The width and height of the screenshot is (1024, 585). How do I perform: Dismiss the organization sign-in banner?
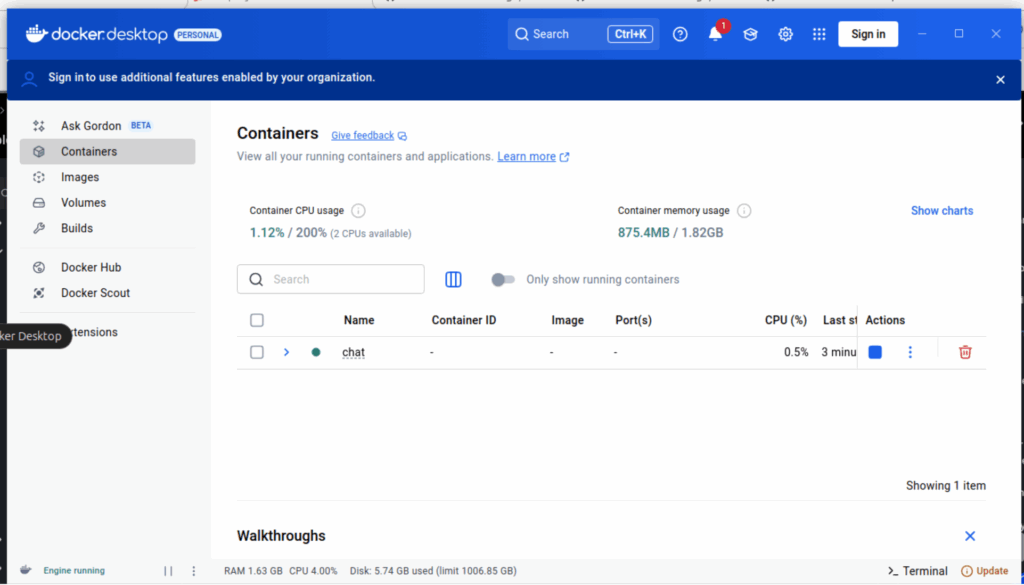1000,80
